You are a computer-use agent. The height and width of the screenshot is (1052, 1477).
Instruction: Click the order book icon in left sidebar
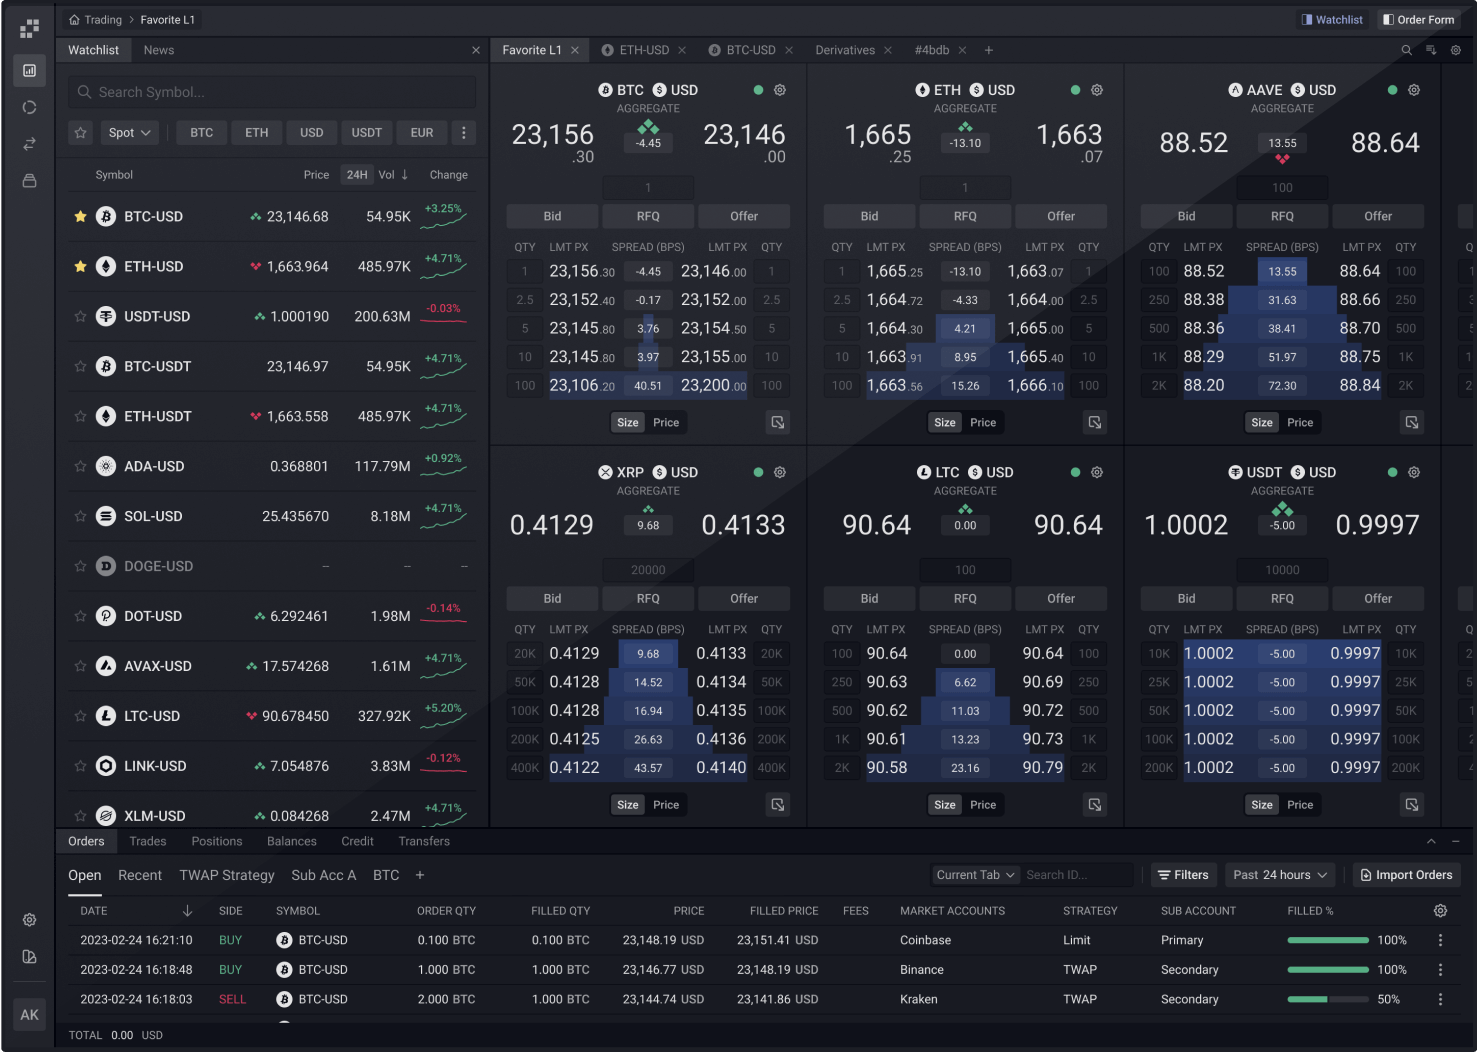(x=29, y=180)
